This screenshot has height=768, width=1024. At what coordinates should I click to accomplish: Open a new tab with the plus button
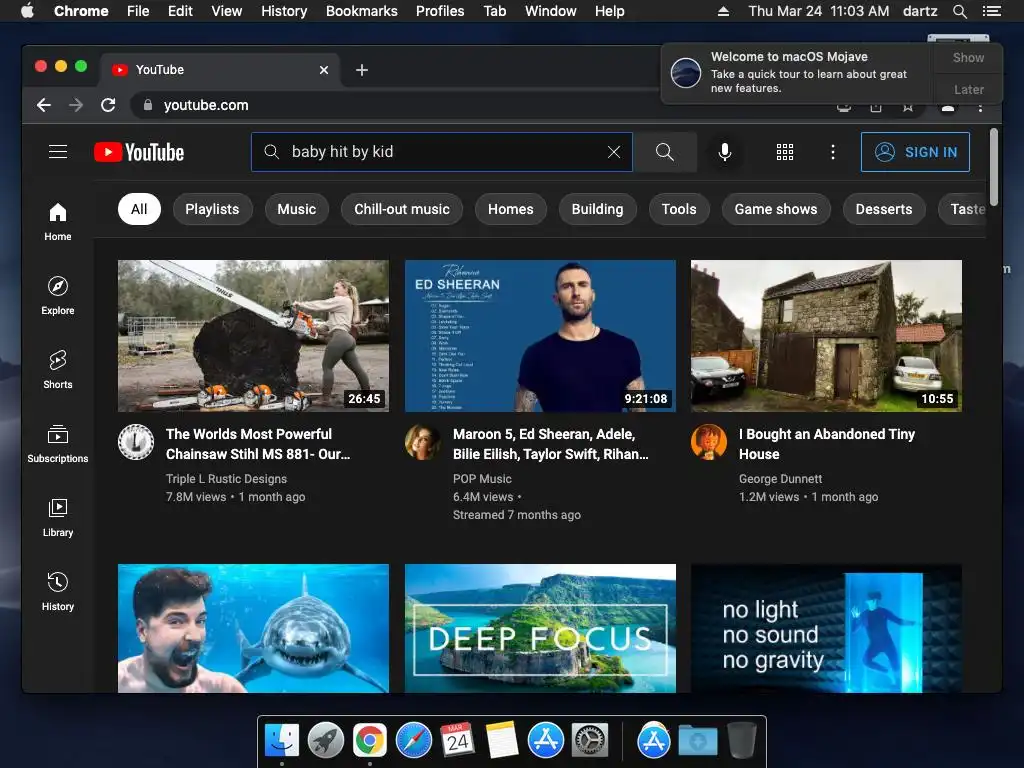coord(362,70)
